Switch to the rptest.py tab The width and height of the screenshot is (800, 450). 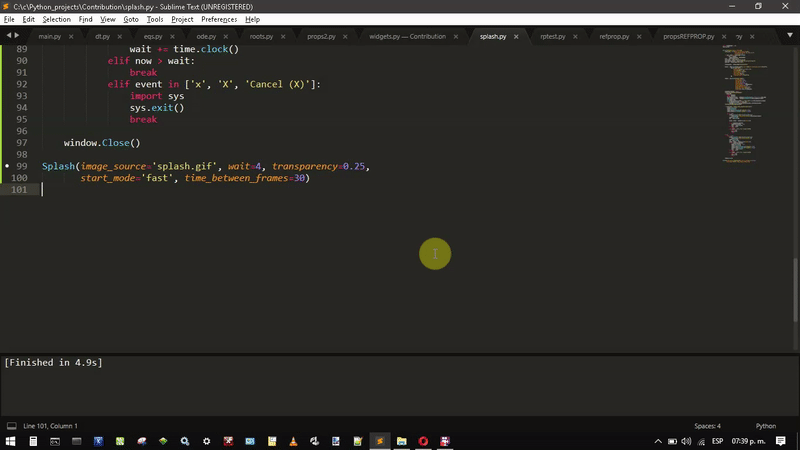coord(553,37)
